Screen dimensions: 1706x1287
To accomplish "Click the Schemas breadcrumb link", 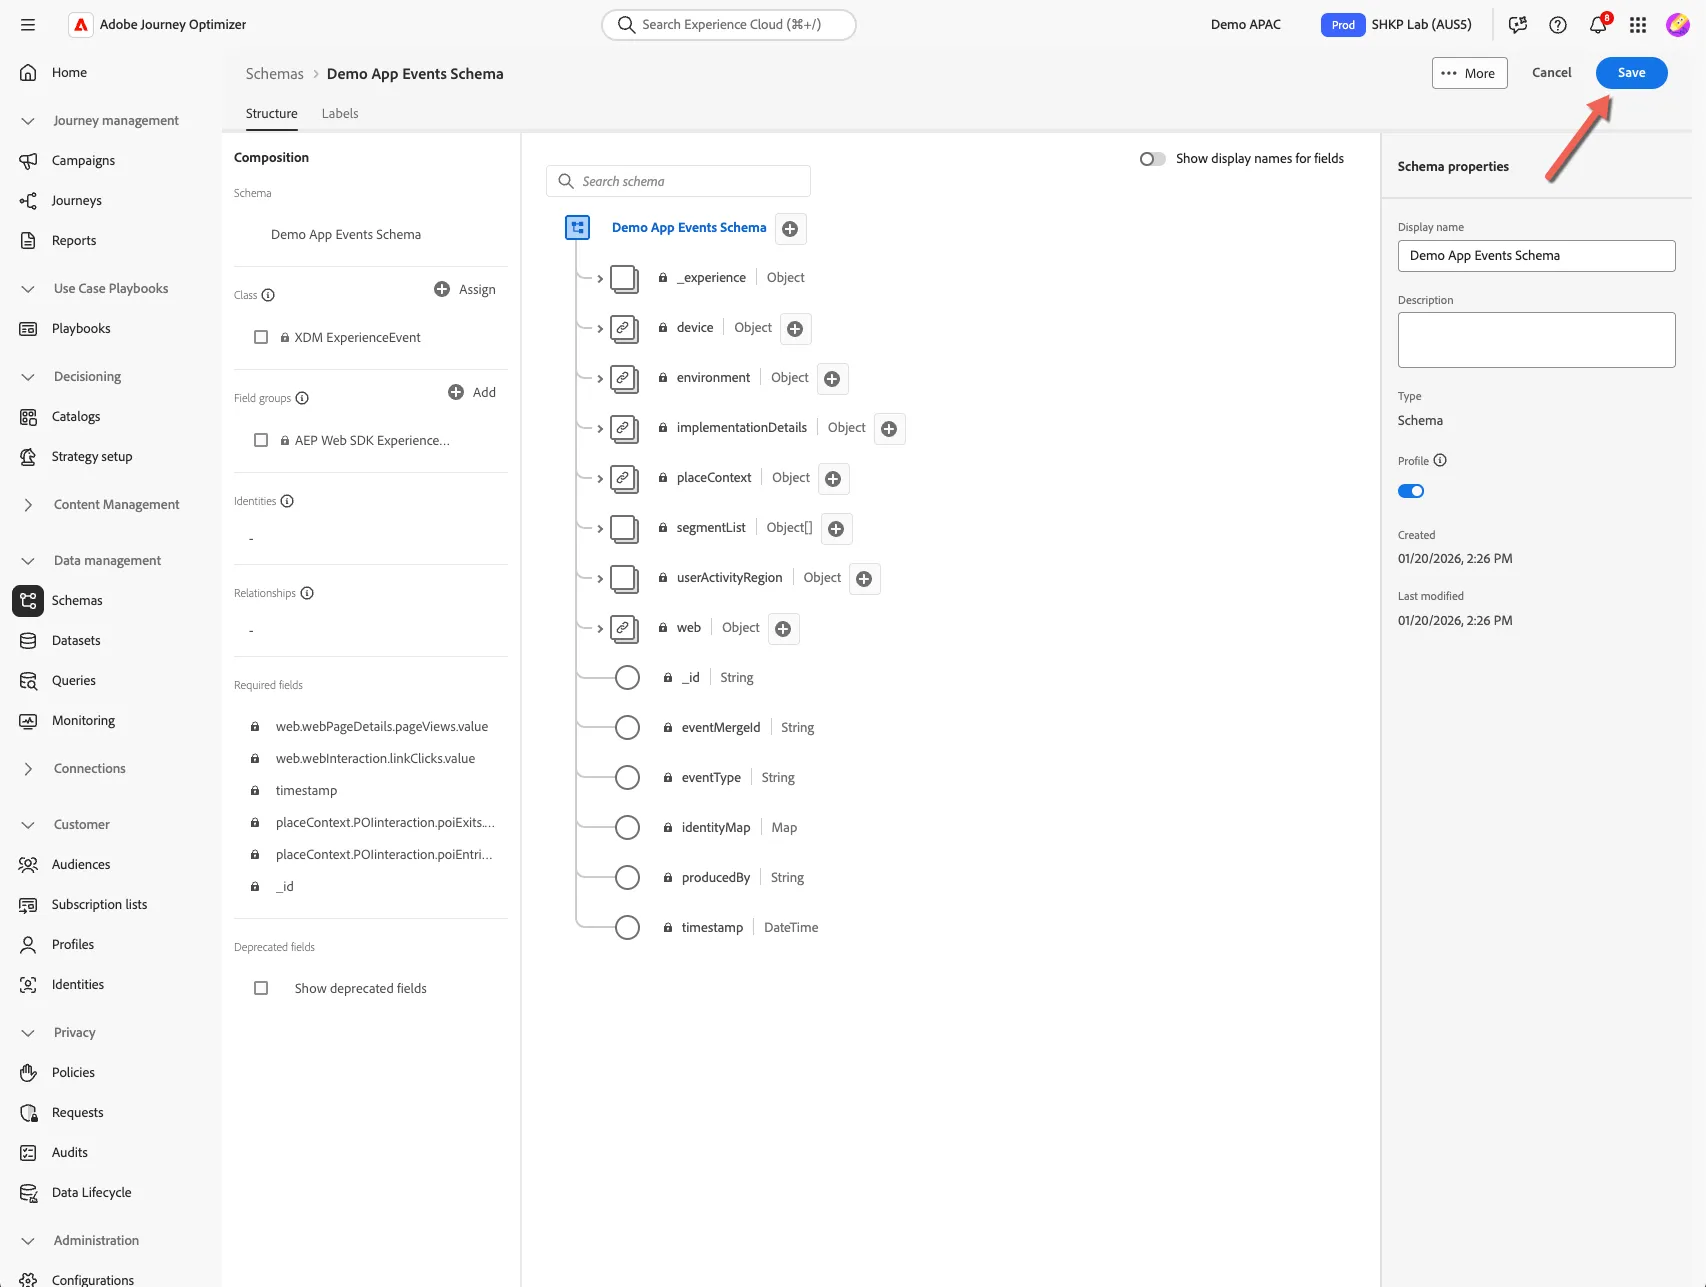I will 275,74.
